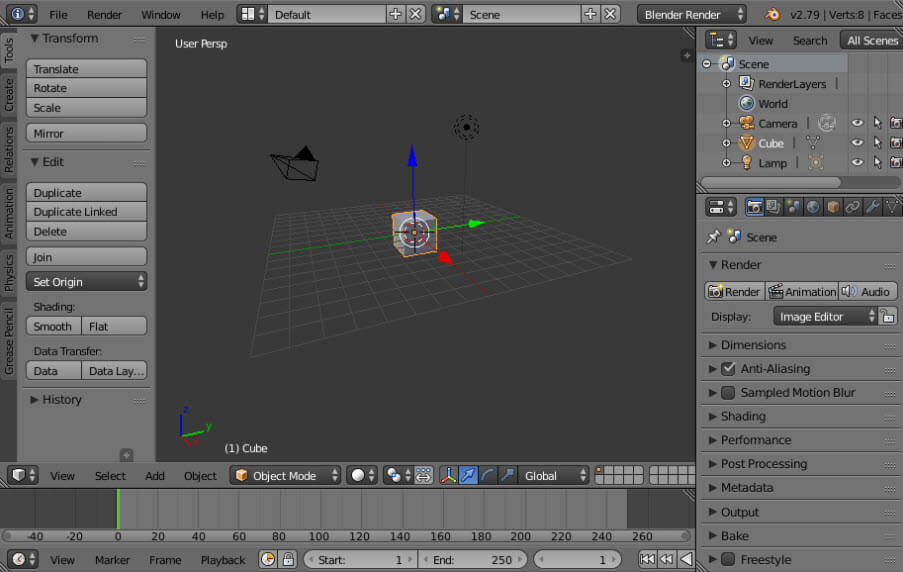Toggle the pin icon beside Scene
This screenshot has height=572, width=903.
click(714, 236)
